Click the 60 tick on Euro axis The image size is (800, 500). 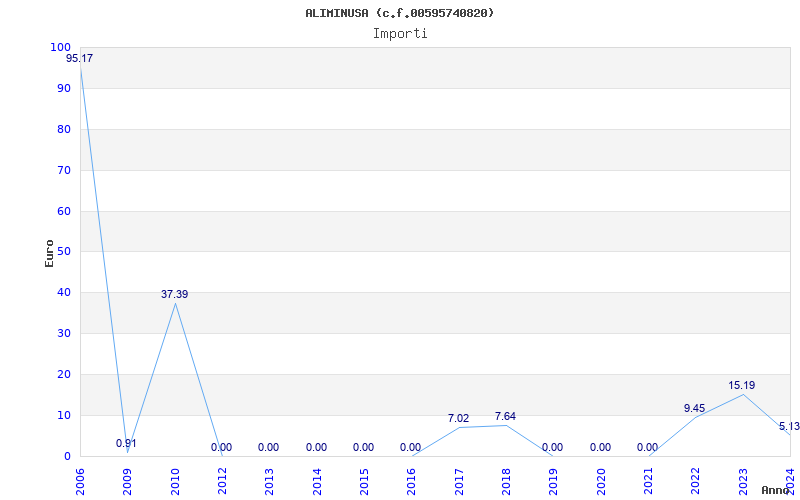click(64, 211)
